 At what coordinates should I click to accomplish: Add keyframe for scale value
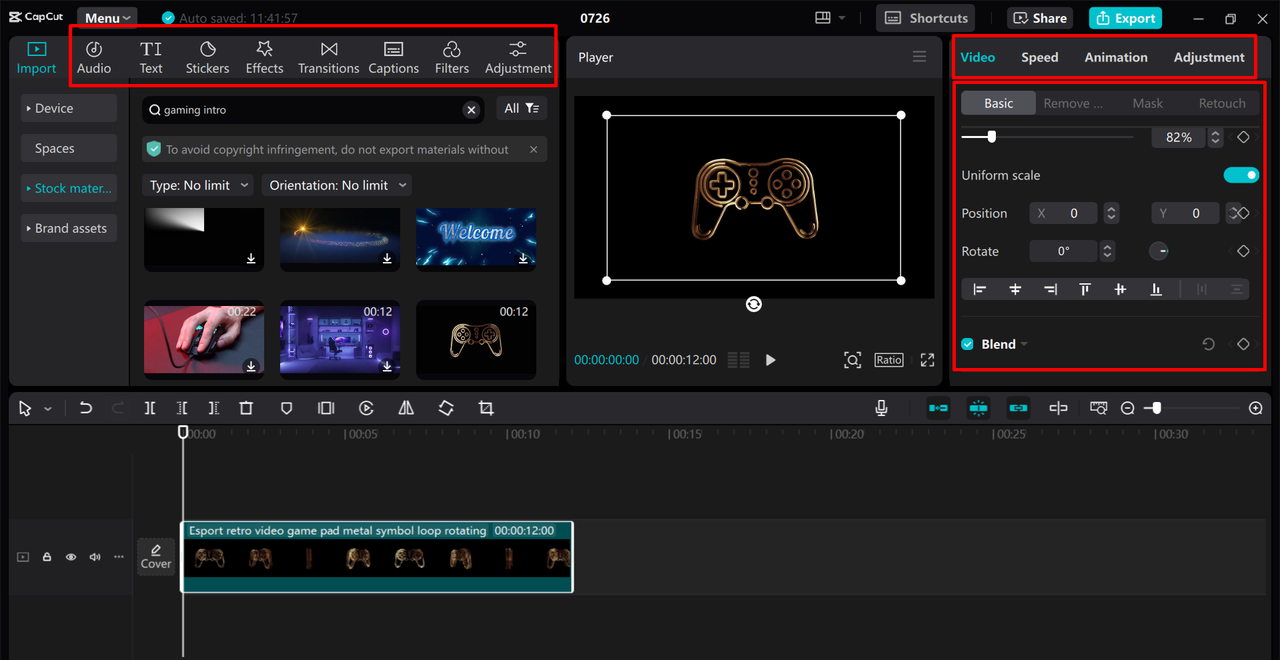pyautogui.click(x=1243, y=137)
